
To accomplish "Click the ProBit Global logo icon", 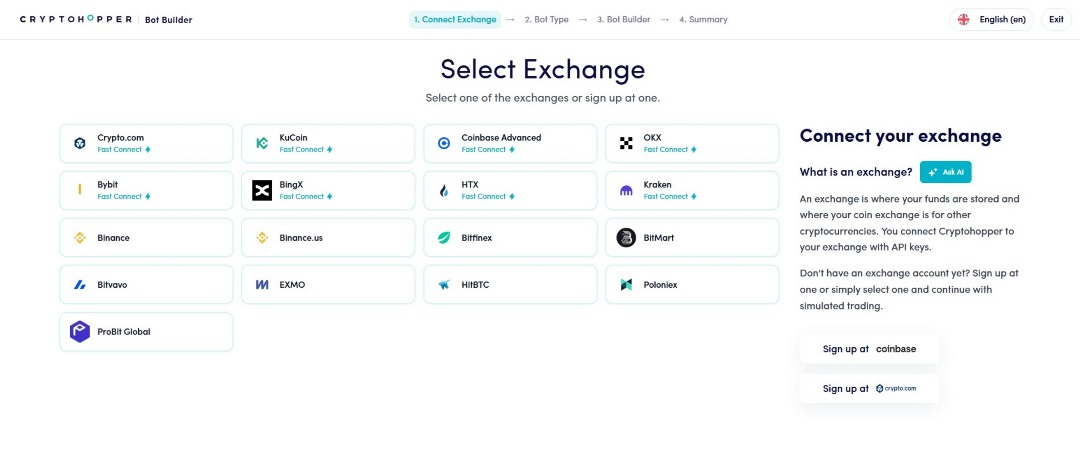I will tap(80, 332).
